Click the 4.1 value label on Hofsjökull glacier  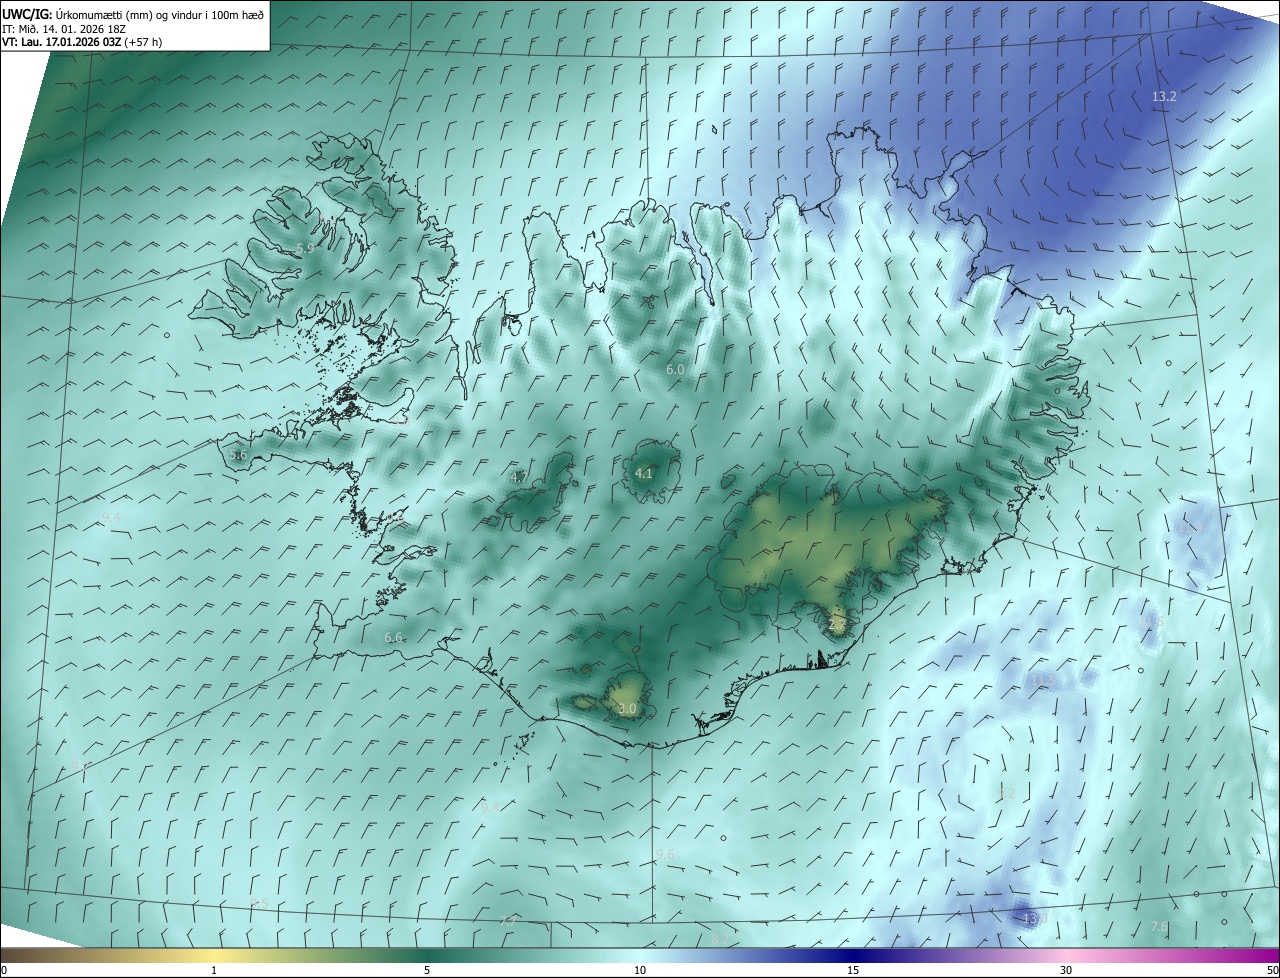click(644, 474)
